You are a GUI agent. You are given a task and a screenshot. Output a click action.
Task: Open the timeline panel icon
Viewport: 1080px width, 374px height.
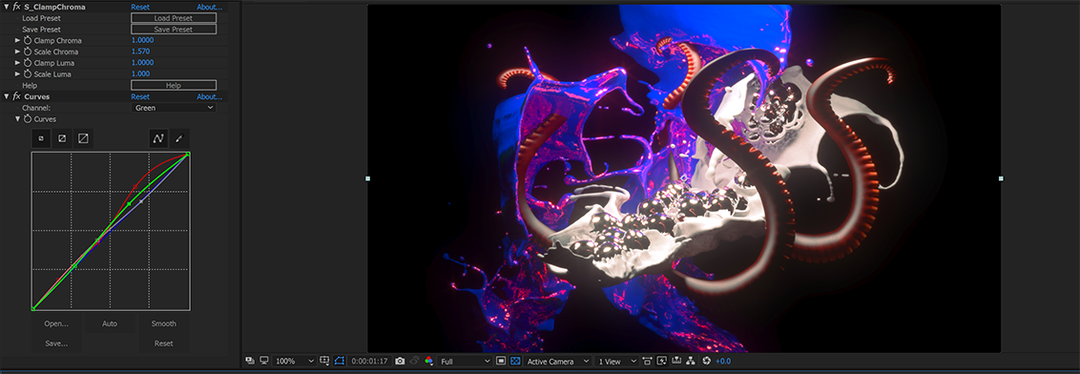pyautogui.click(x=676, y=360)
